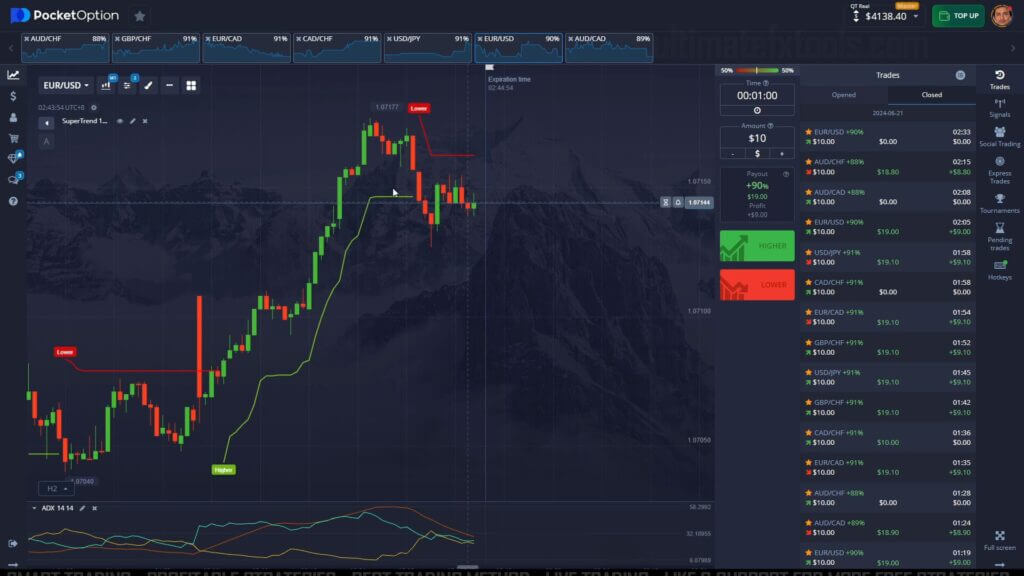Screen dimensions: 1024x576
Task: Collapse the SuperTrend indicator panel arrow
Action: pos(47,123)
